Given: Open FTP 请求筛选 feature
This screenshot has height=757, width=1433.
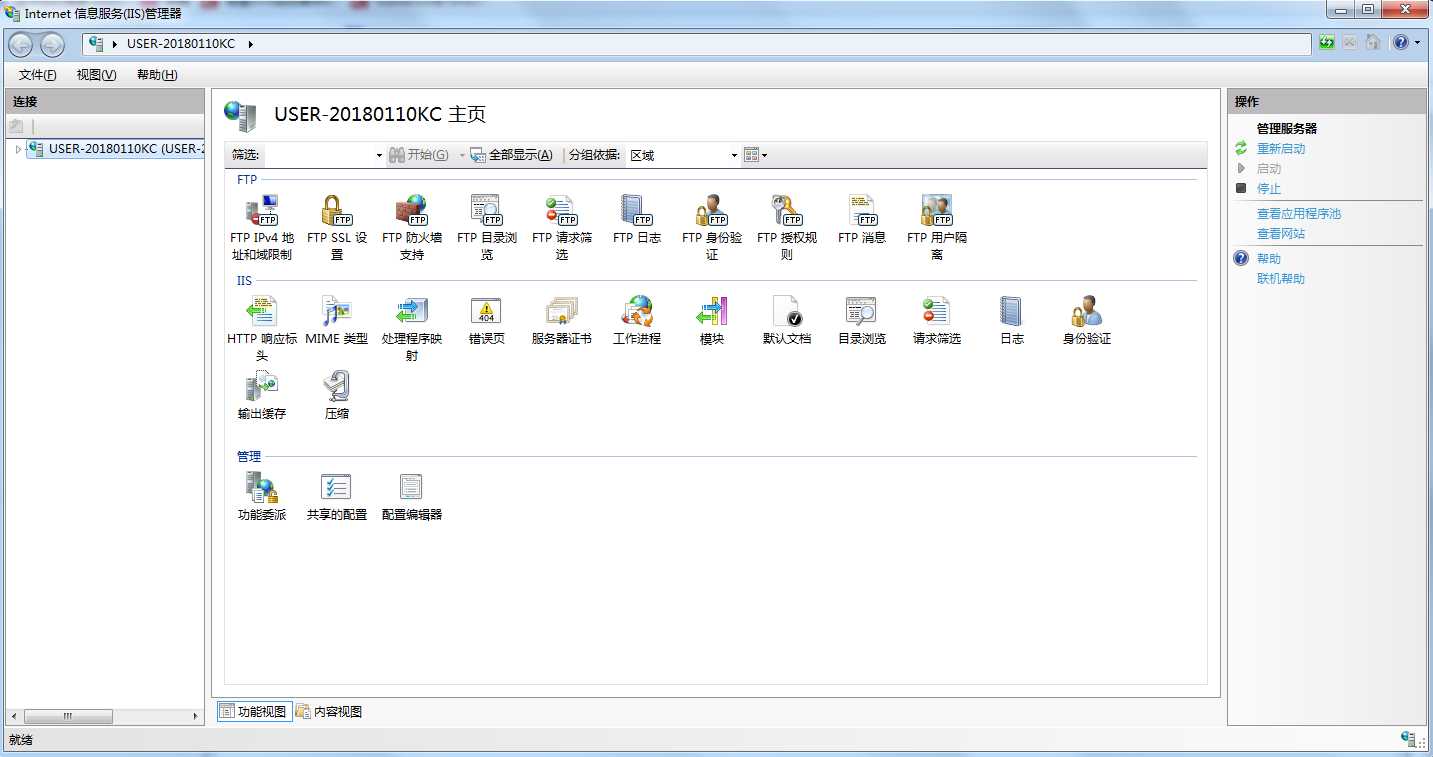Looking at the screenshot, I should [562, 228].
